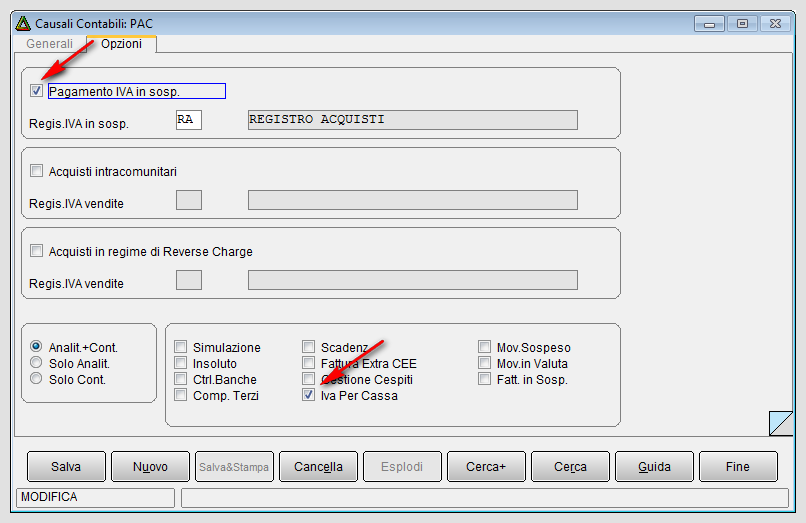Minimize the Causali Contabili window
The image size is (806, 523).
click(x=709, y=24)
